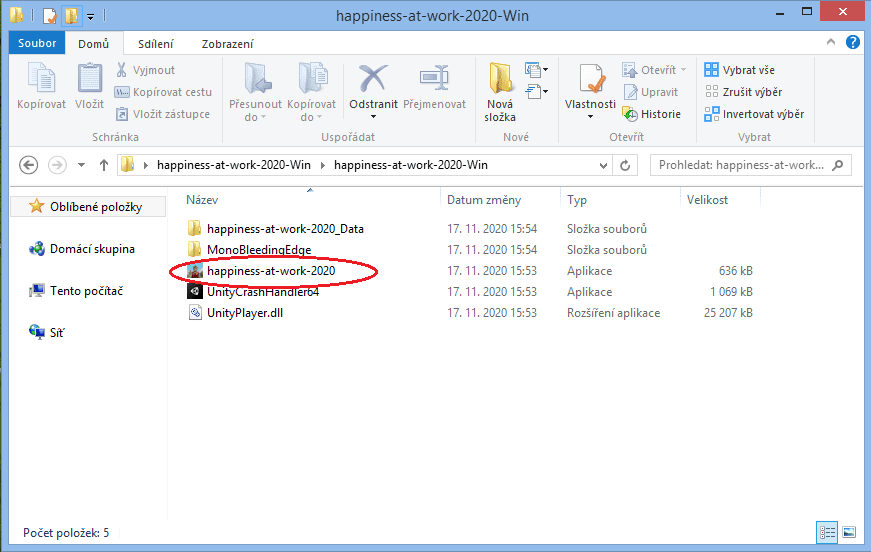
Task: Collapse the ribbon with chevron
Action: point(831,42)
